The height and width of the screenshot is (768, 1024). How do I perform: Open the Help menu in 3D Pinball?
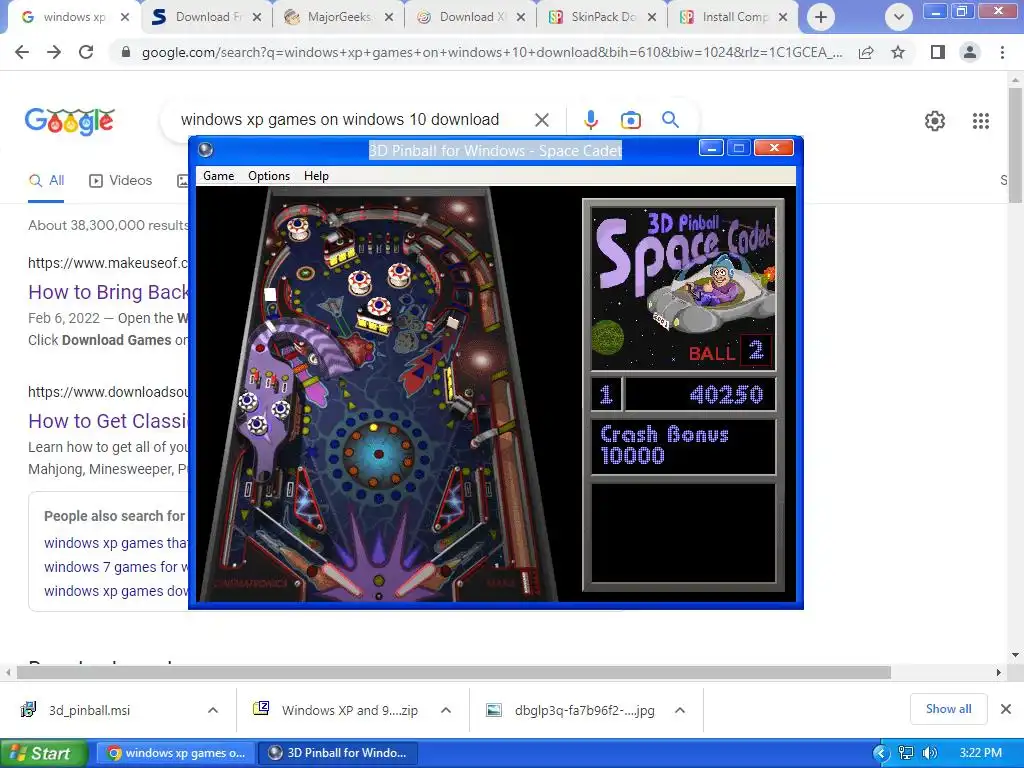click(x=316, y=176)
